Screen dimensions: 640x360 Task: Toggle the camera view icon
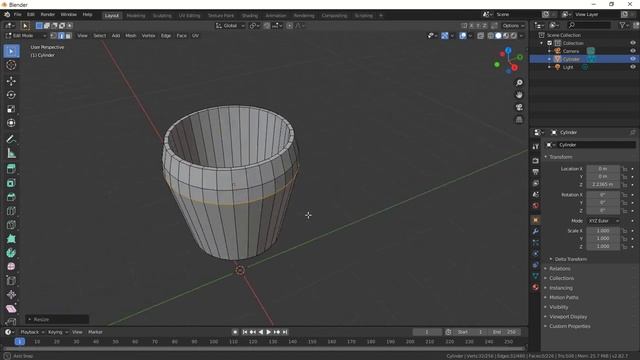coord(519,107)
